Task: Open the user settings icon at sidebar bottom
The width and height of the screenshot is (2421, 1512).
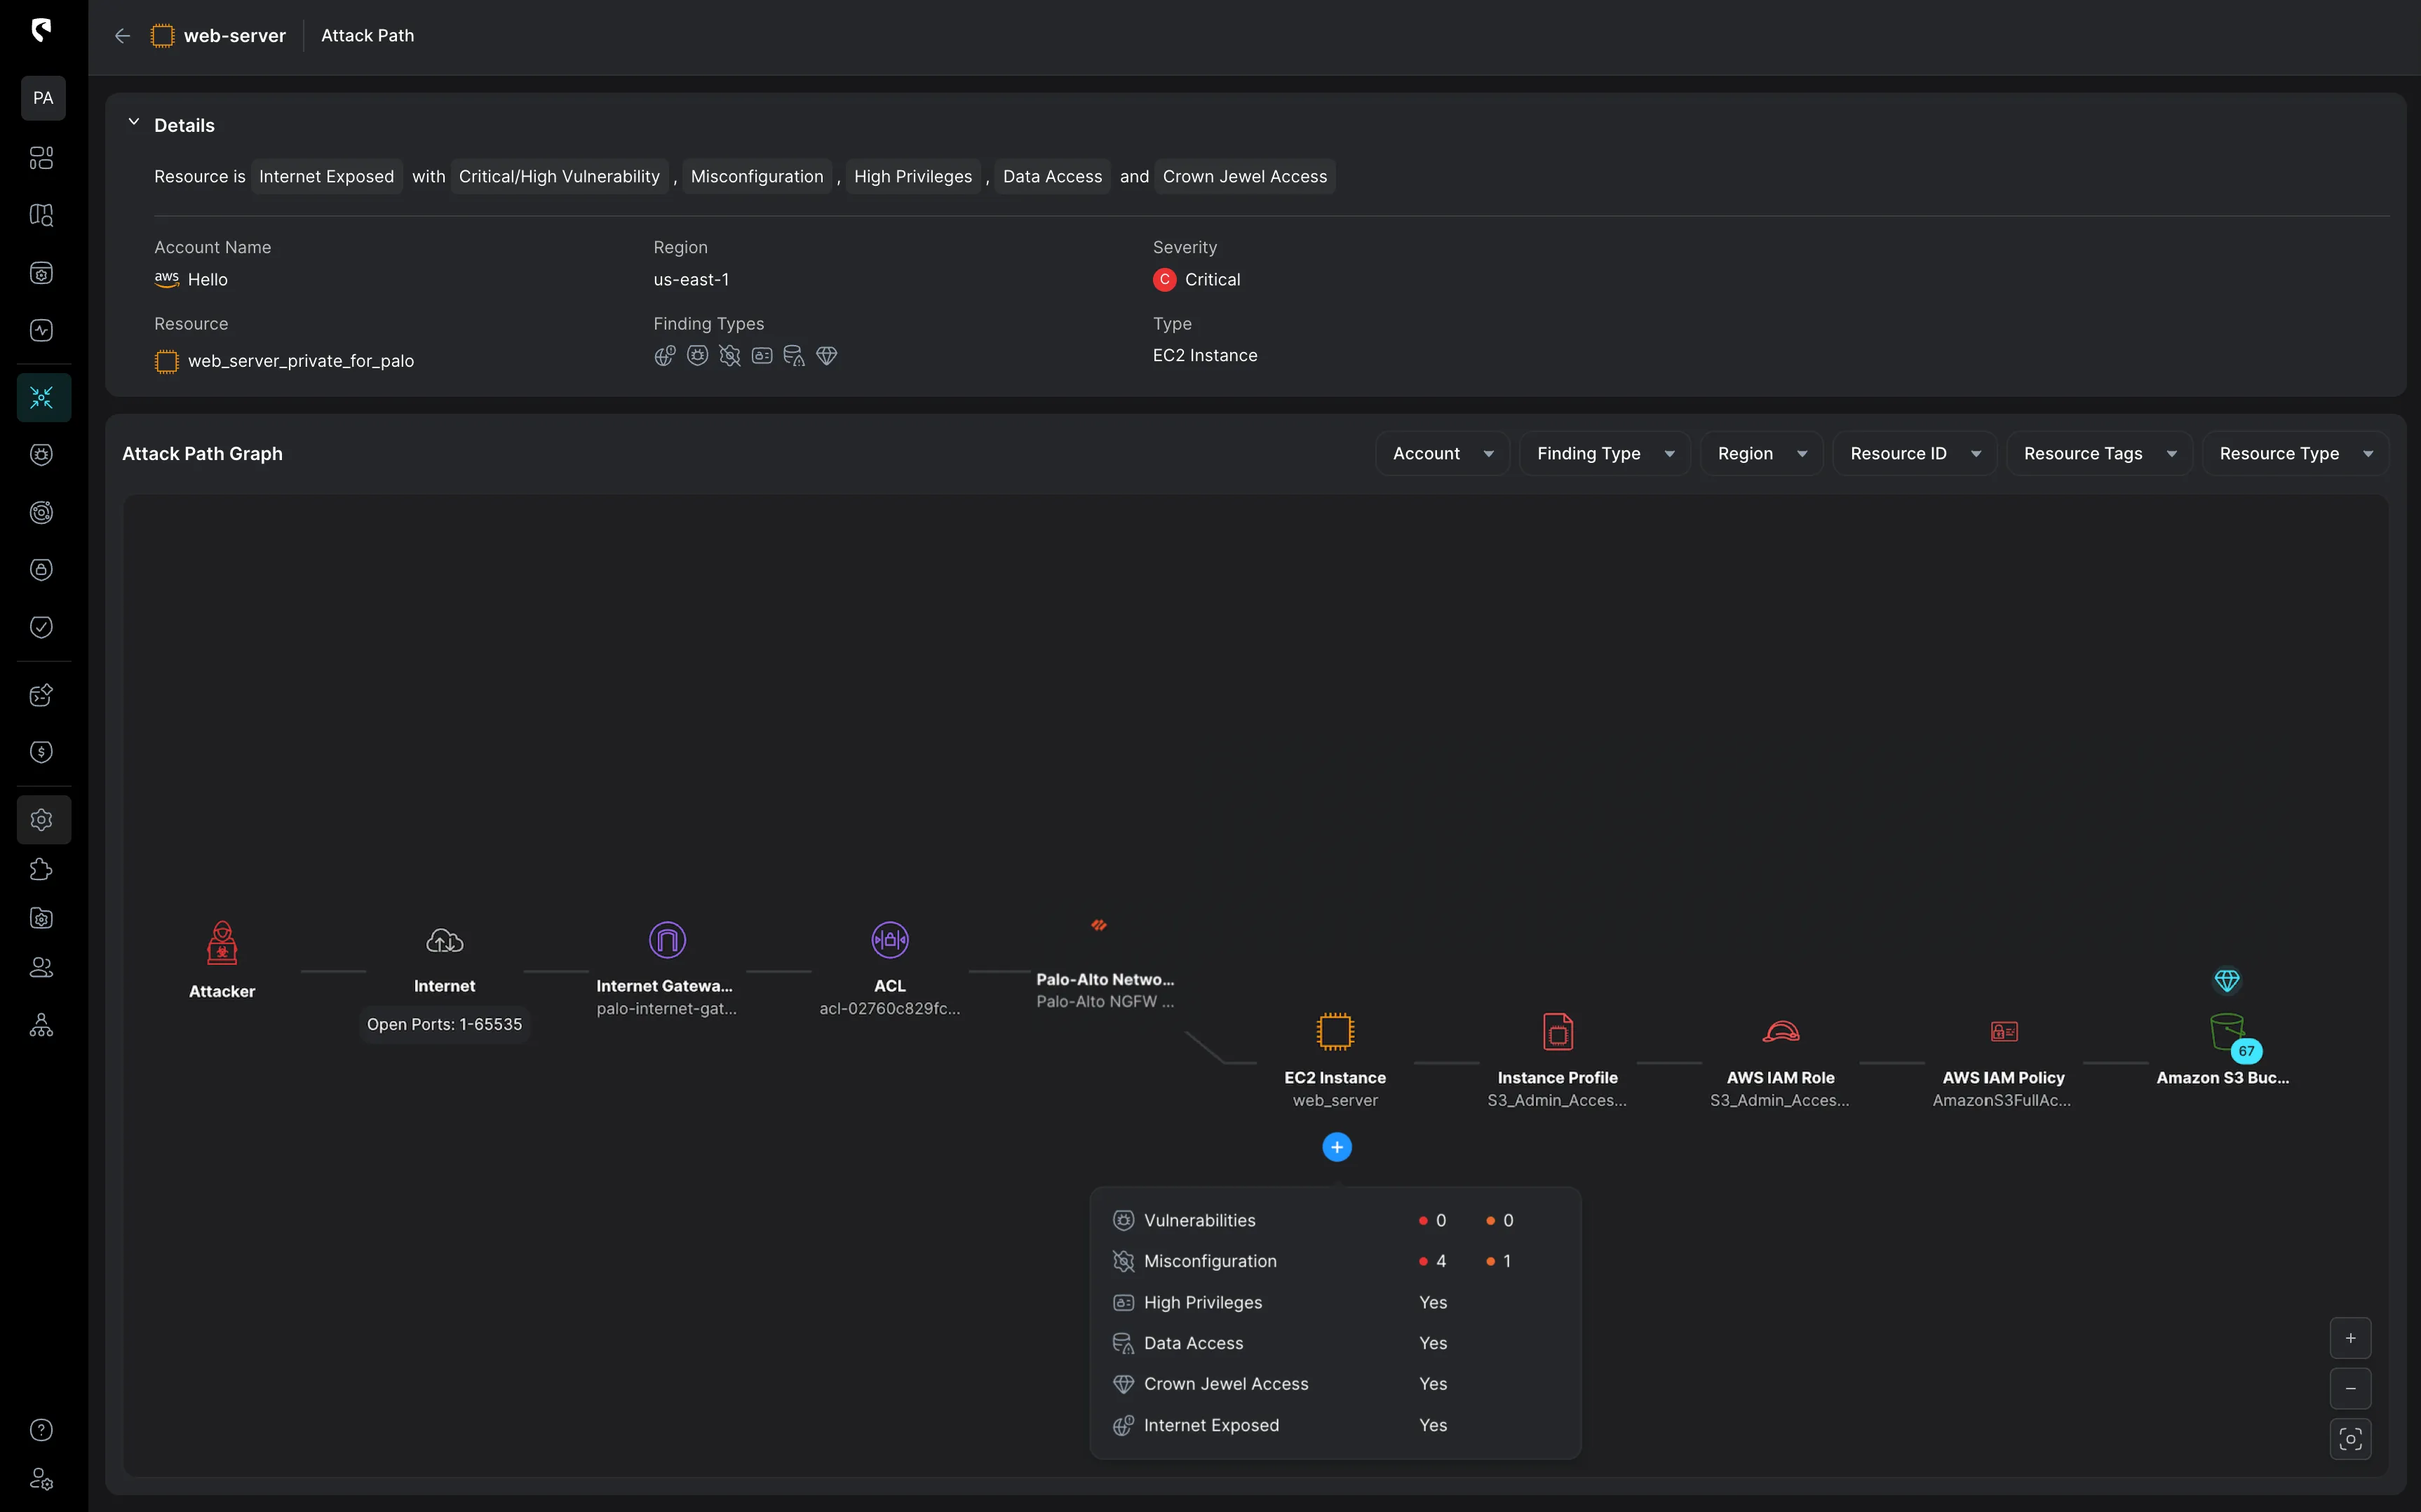Action: [41, 1479]
